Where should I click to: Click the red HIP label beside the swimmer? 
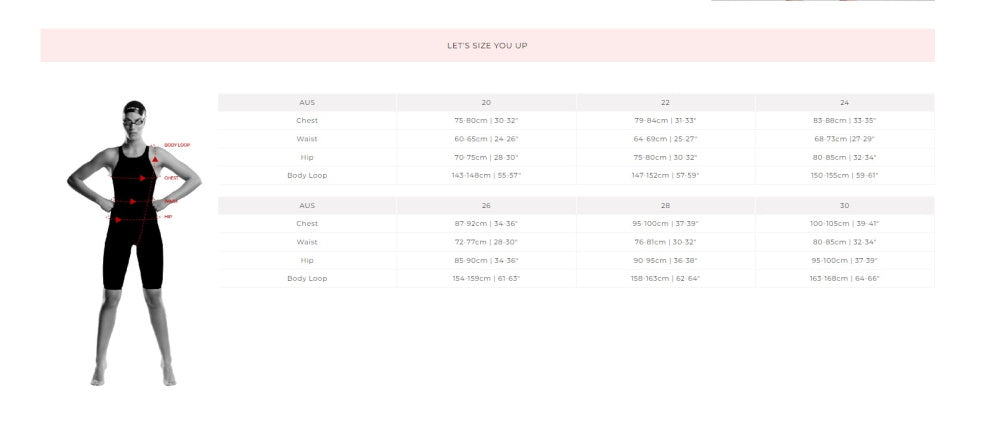[168, 216]
